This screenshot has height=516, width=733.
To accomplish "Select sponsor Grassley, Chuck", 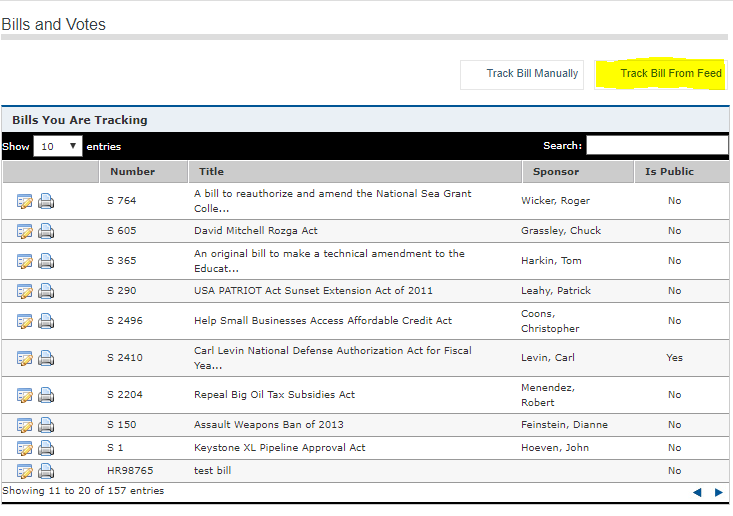I will [x=561, y=230].
